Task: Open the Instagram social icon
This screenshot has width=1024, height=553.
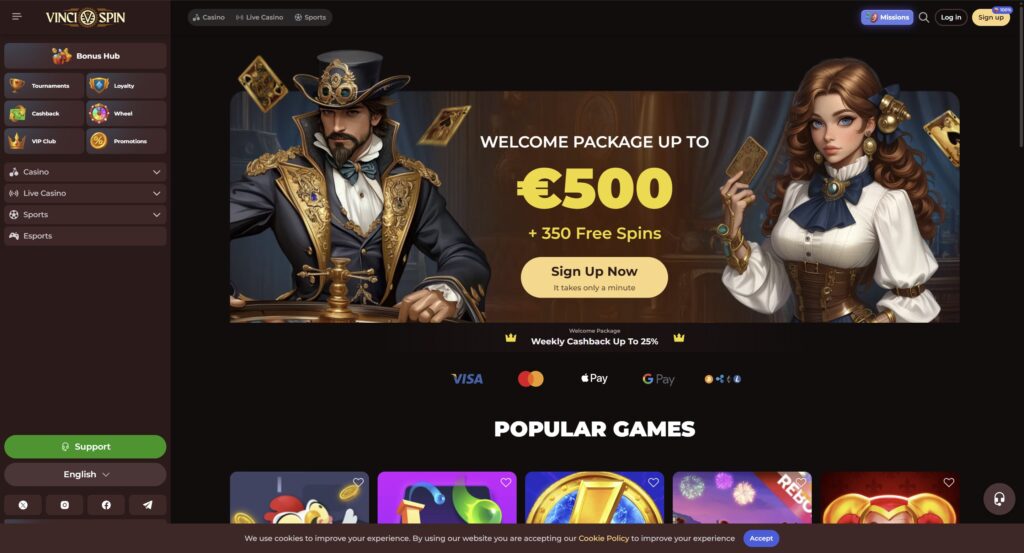Action: point(65,505)
